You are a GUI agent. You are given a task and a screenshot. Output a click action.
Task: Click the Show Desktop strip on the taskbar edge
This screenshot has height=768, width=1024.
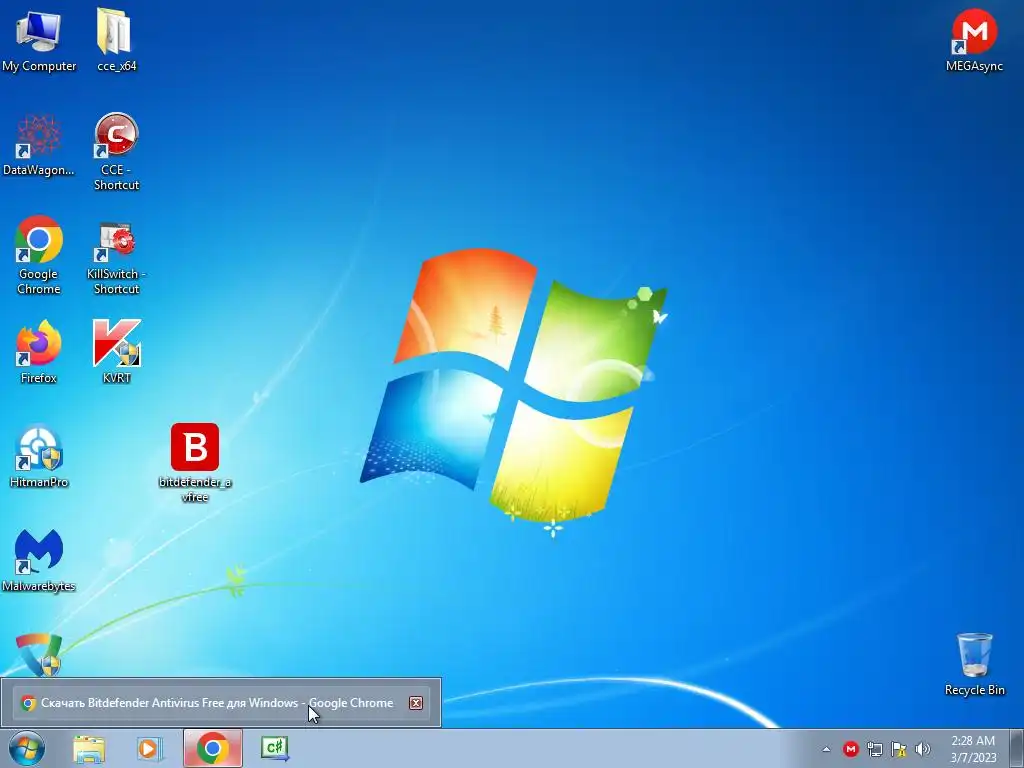coord(1017,748)
